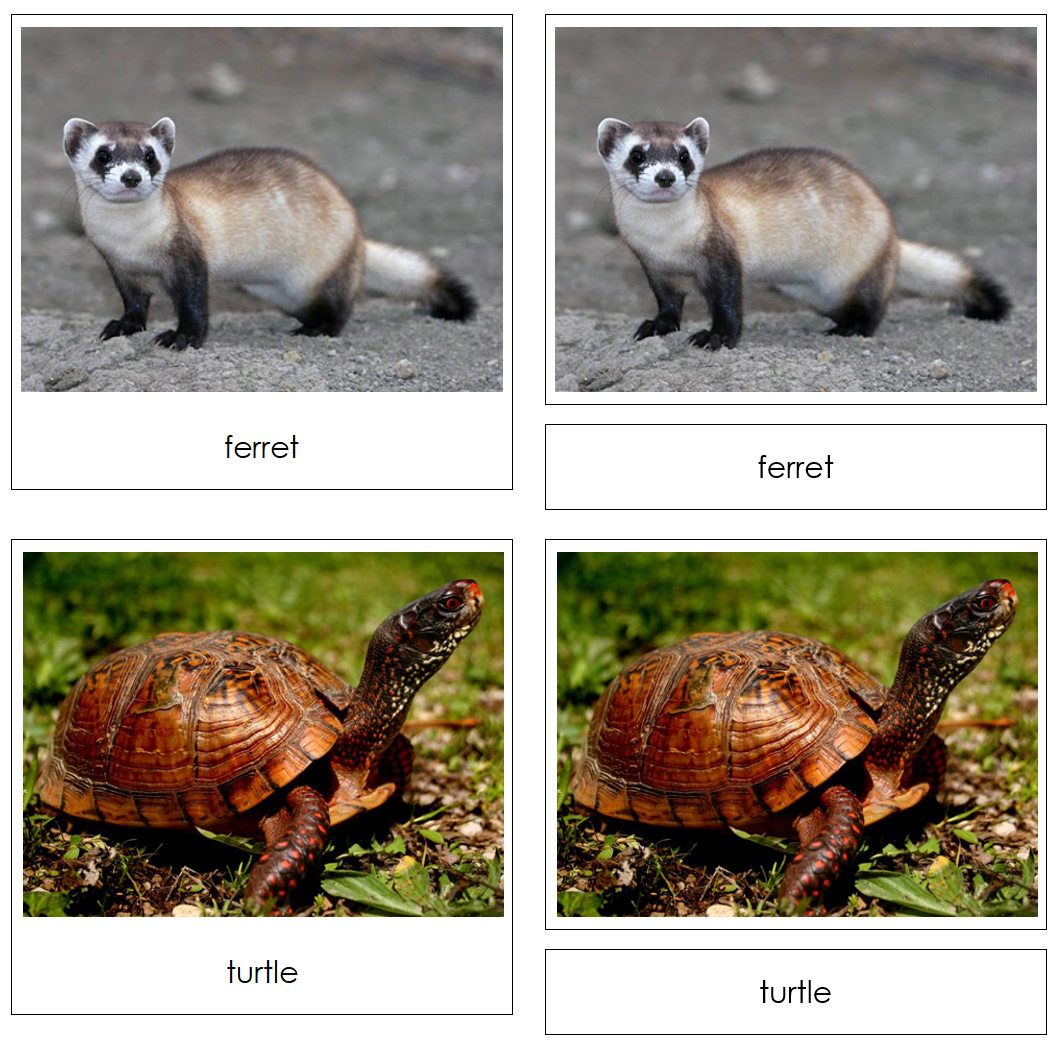Click the turtle's red-spotted front leg, right photo
The width and height of the screenshot is (1063, 1053).
click(823, 846)
